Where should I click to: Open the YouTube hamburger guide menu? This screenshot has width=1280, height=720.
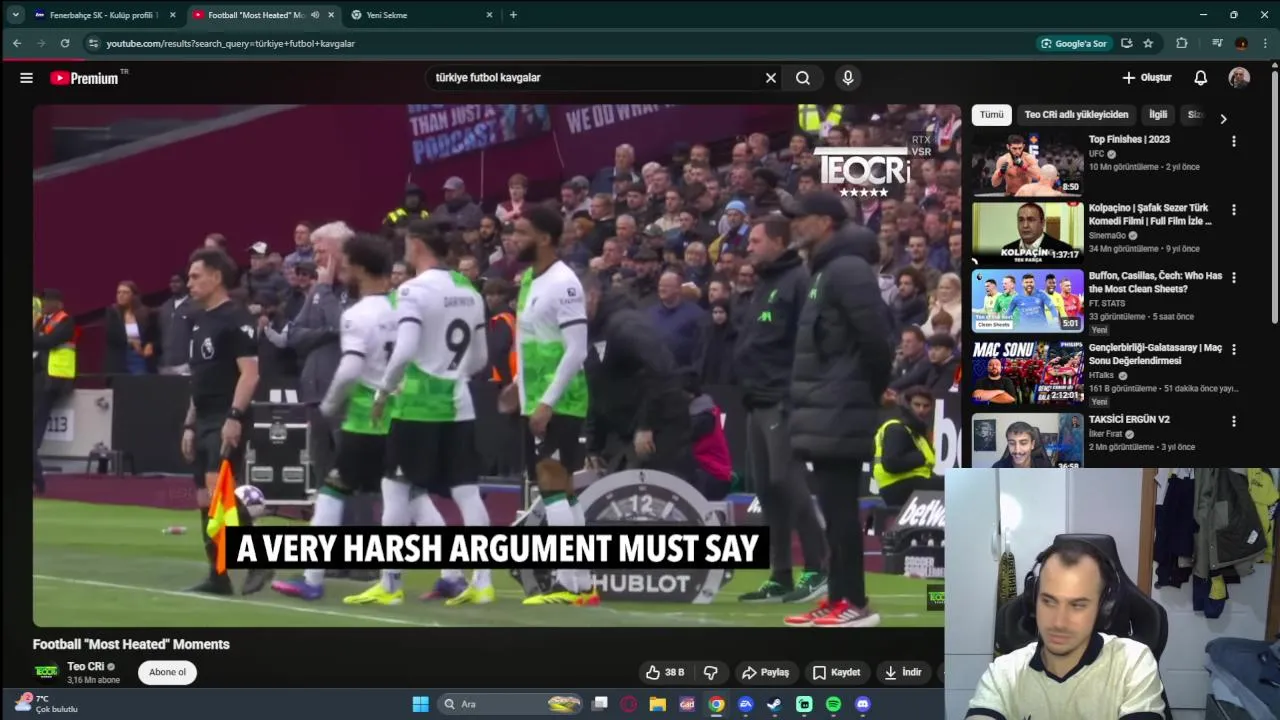(x=26, y=78)
